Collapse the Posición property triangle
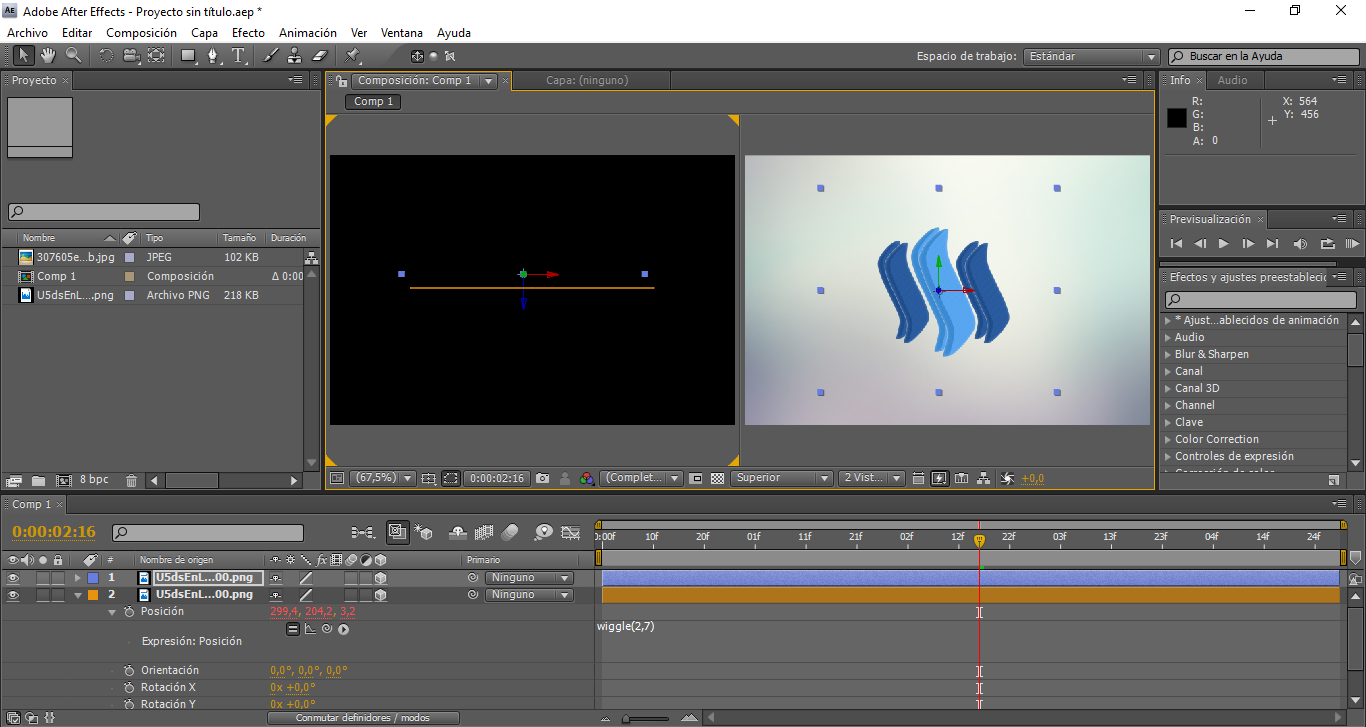This screenshot has height=727, width=1366. (x=112, y=611)
